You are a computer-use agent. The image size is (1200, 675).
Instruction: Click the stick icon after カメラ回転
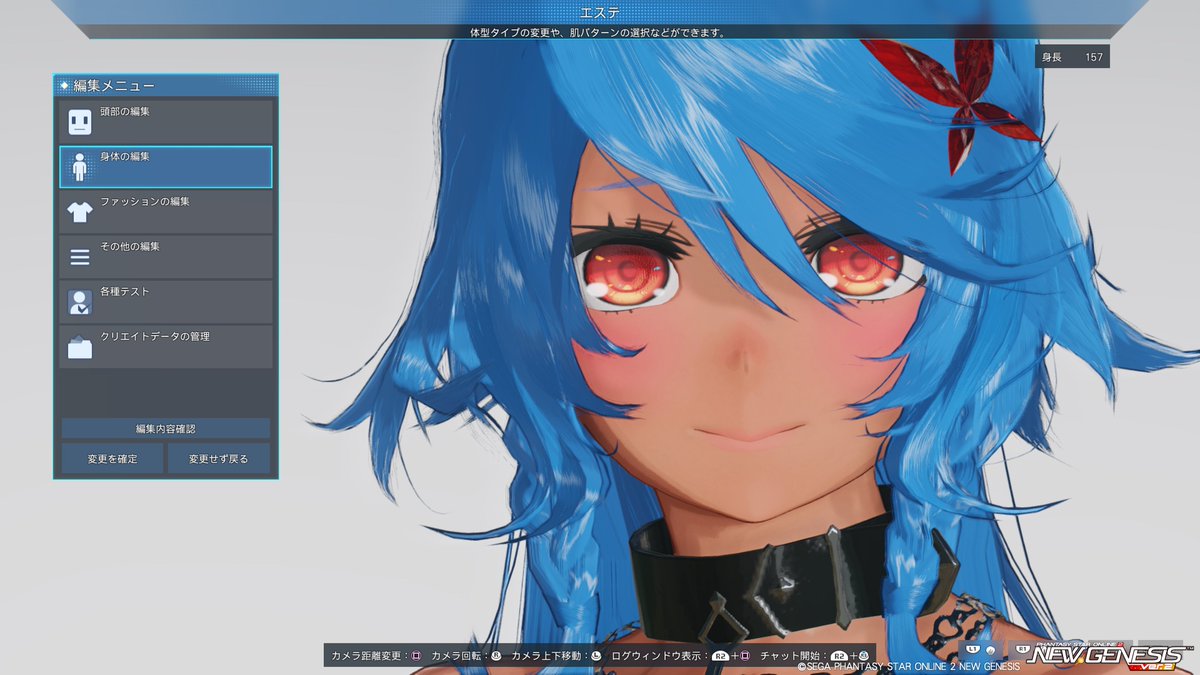497,656
